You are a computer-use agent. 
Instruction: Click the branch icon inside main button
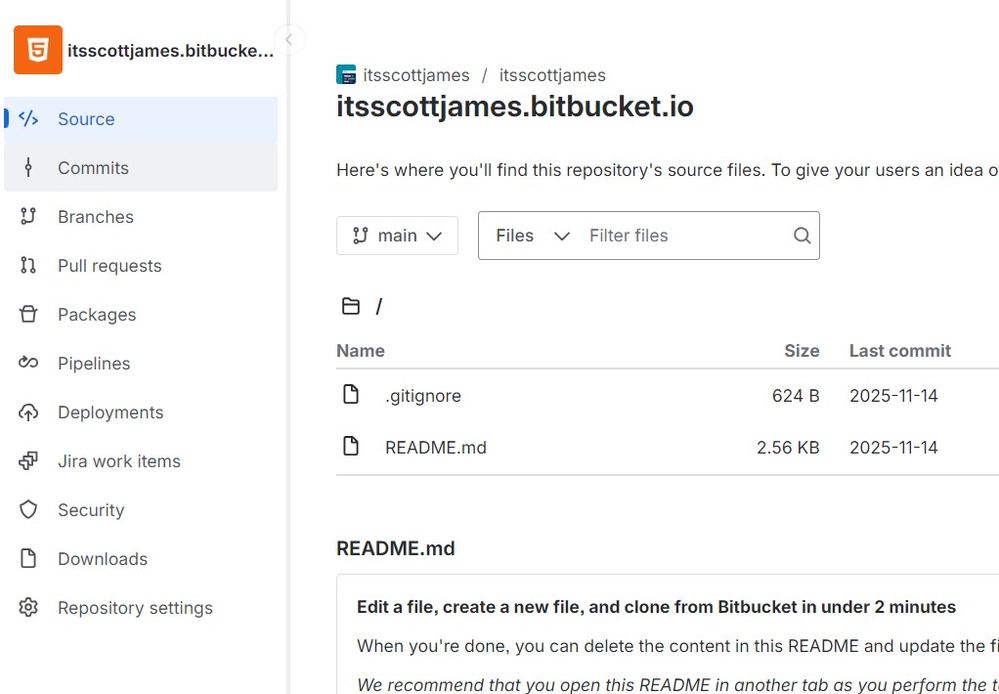pyautogui.click(x=361, y=236)
